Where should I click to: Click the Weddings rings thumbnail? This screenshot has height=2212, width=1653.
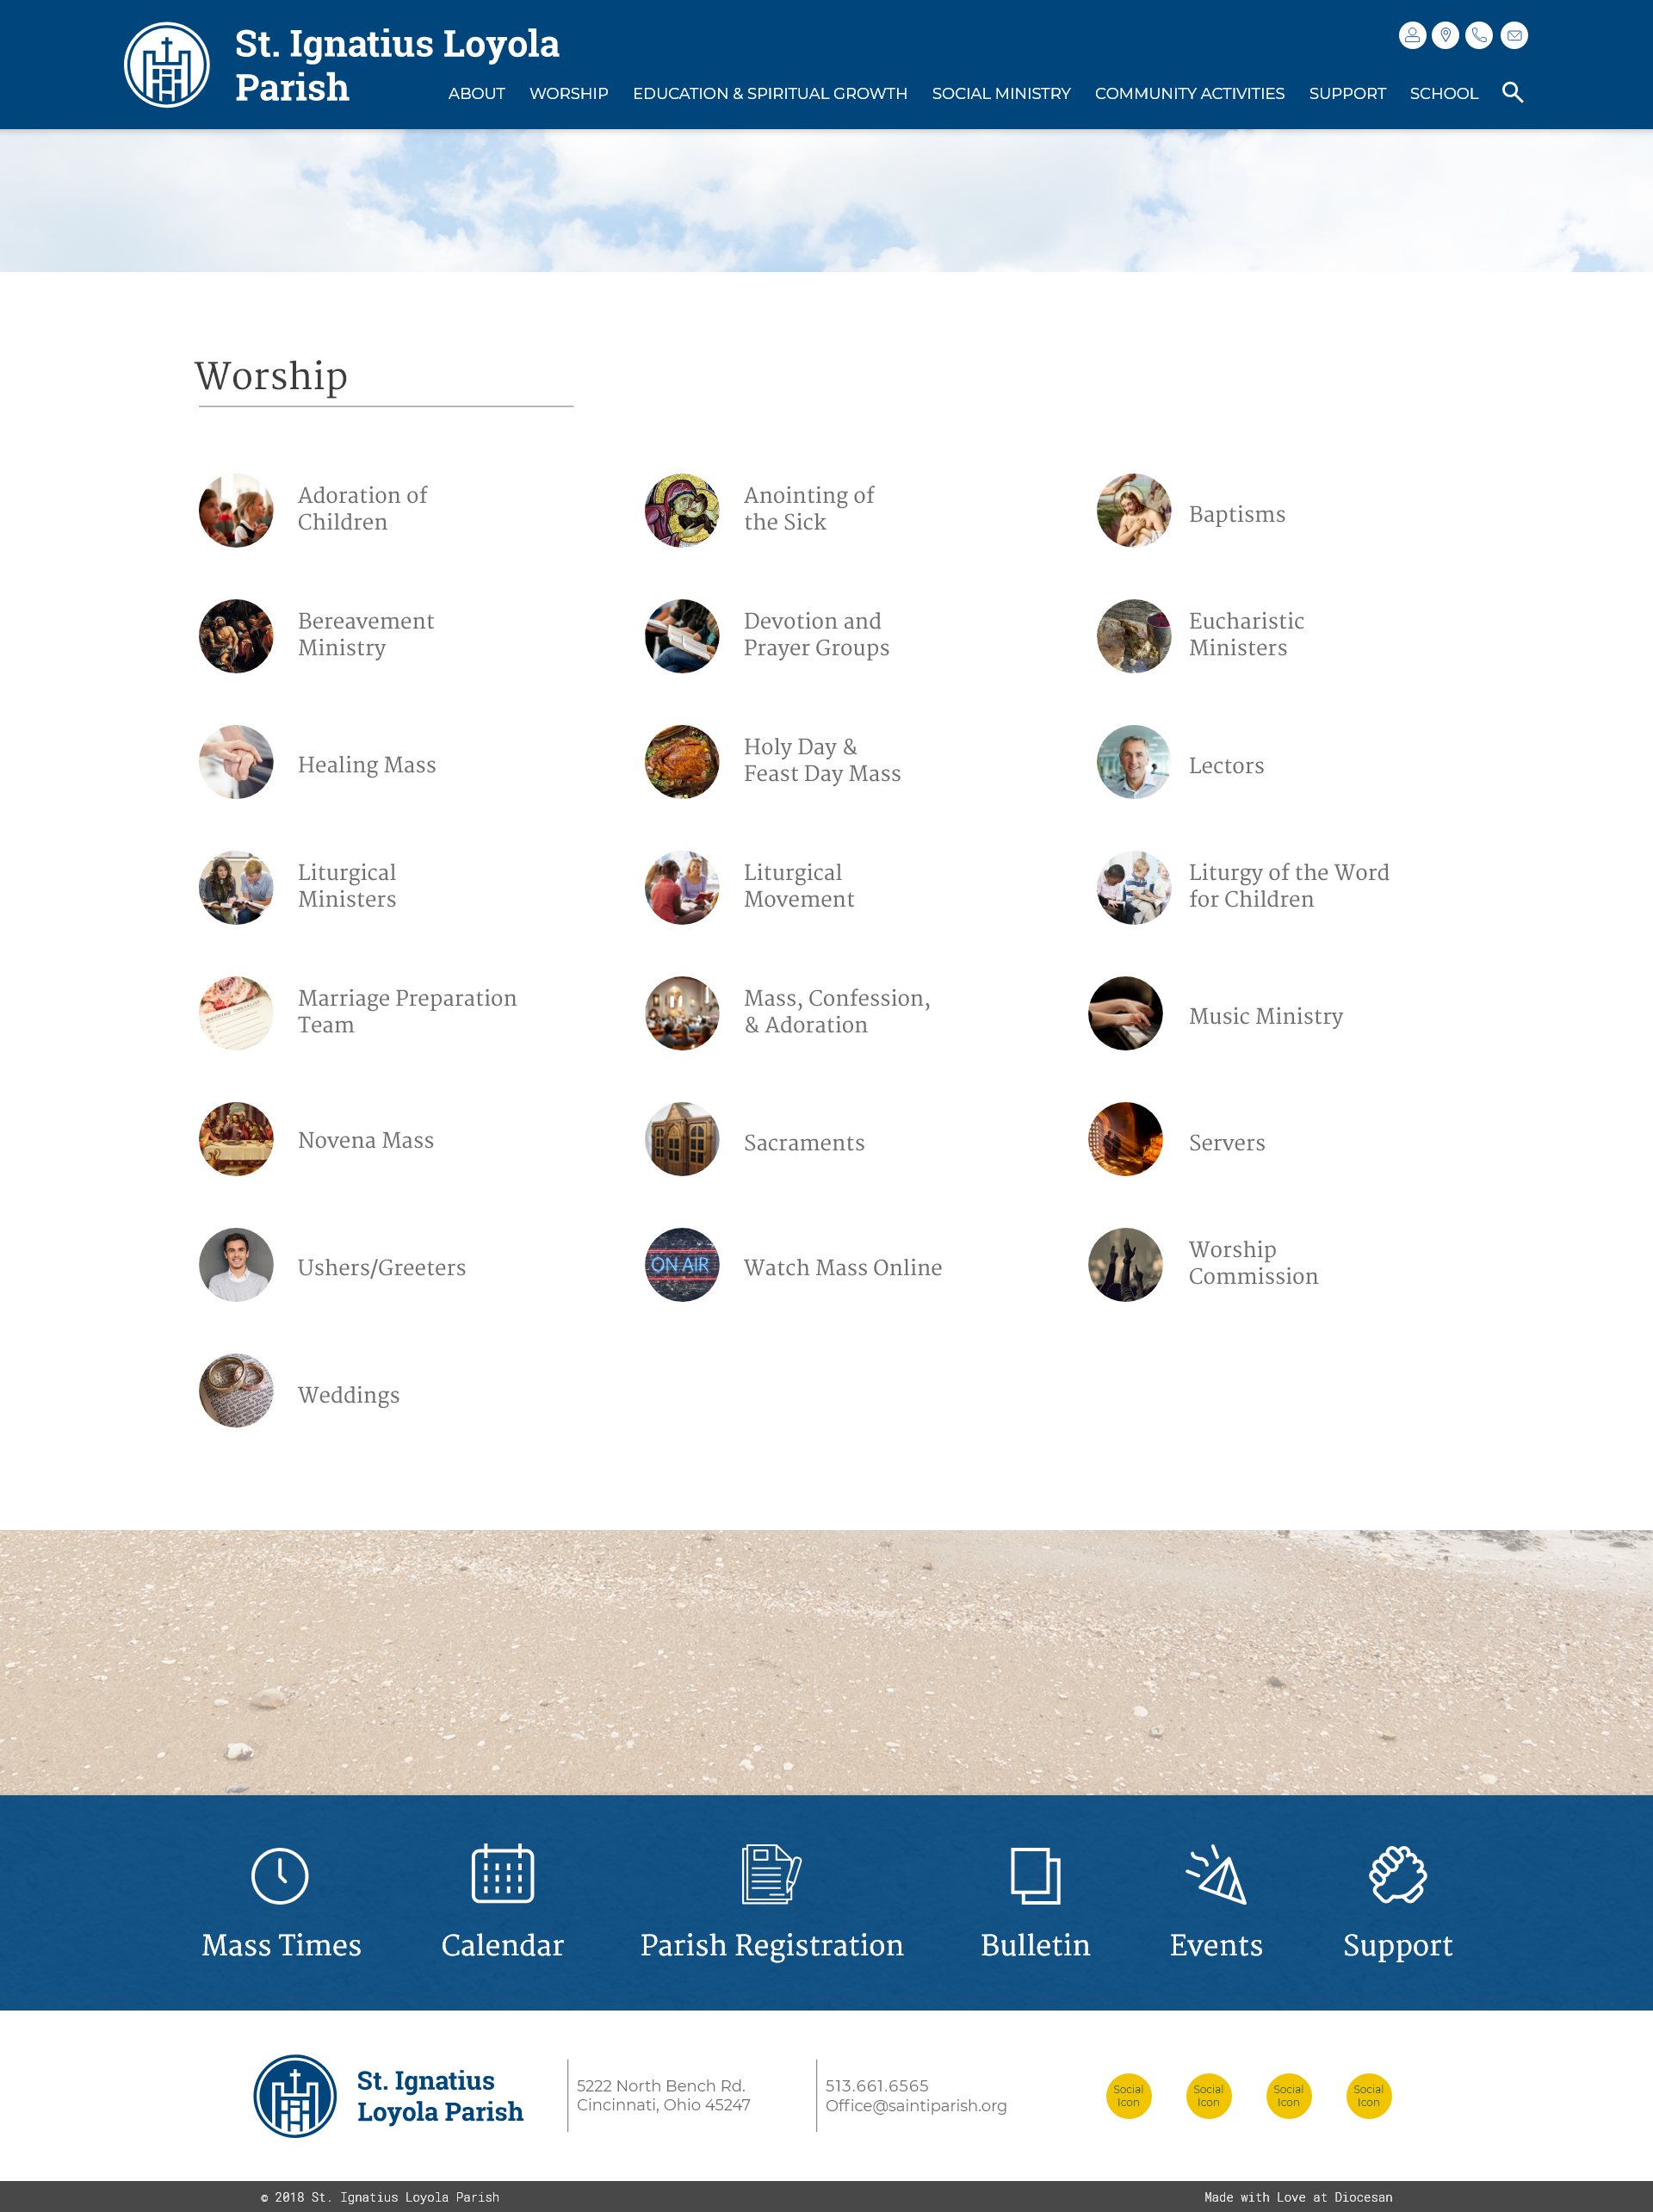236,1391
